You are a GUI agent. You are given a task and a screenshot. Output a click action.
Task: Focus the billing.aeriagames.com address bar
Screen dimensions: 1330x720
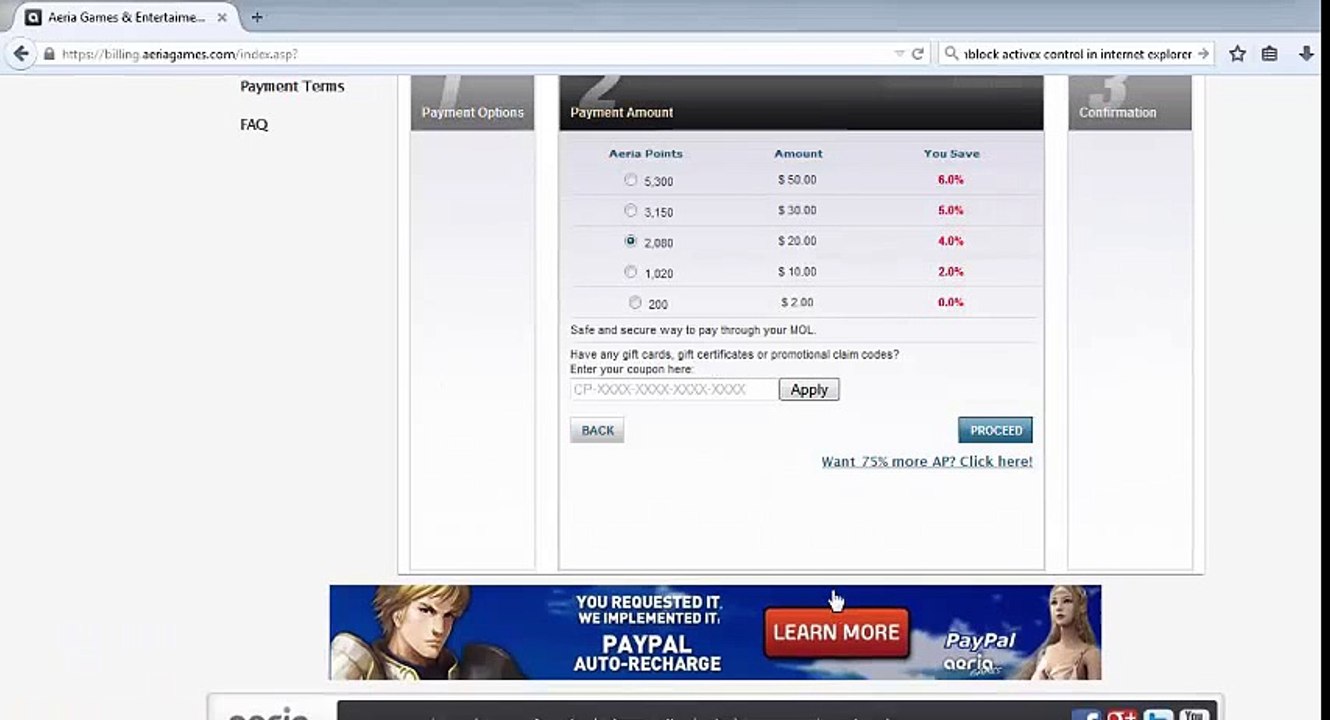pos(470,54)
